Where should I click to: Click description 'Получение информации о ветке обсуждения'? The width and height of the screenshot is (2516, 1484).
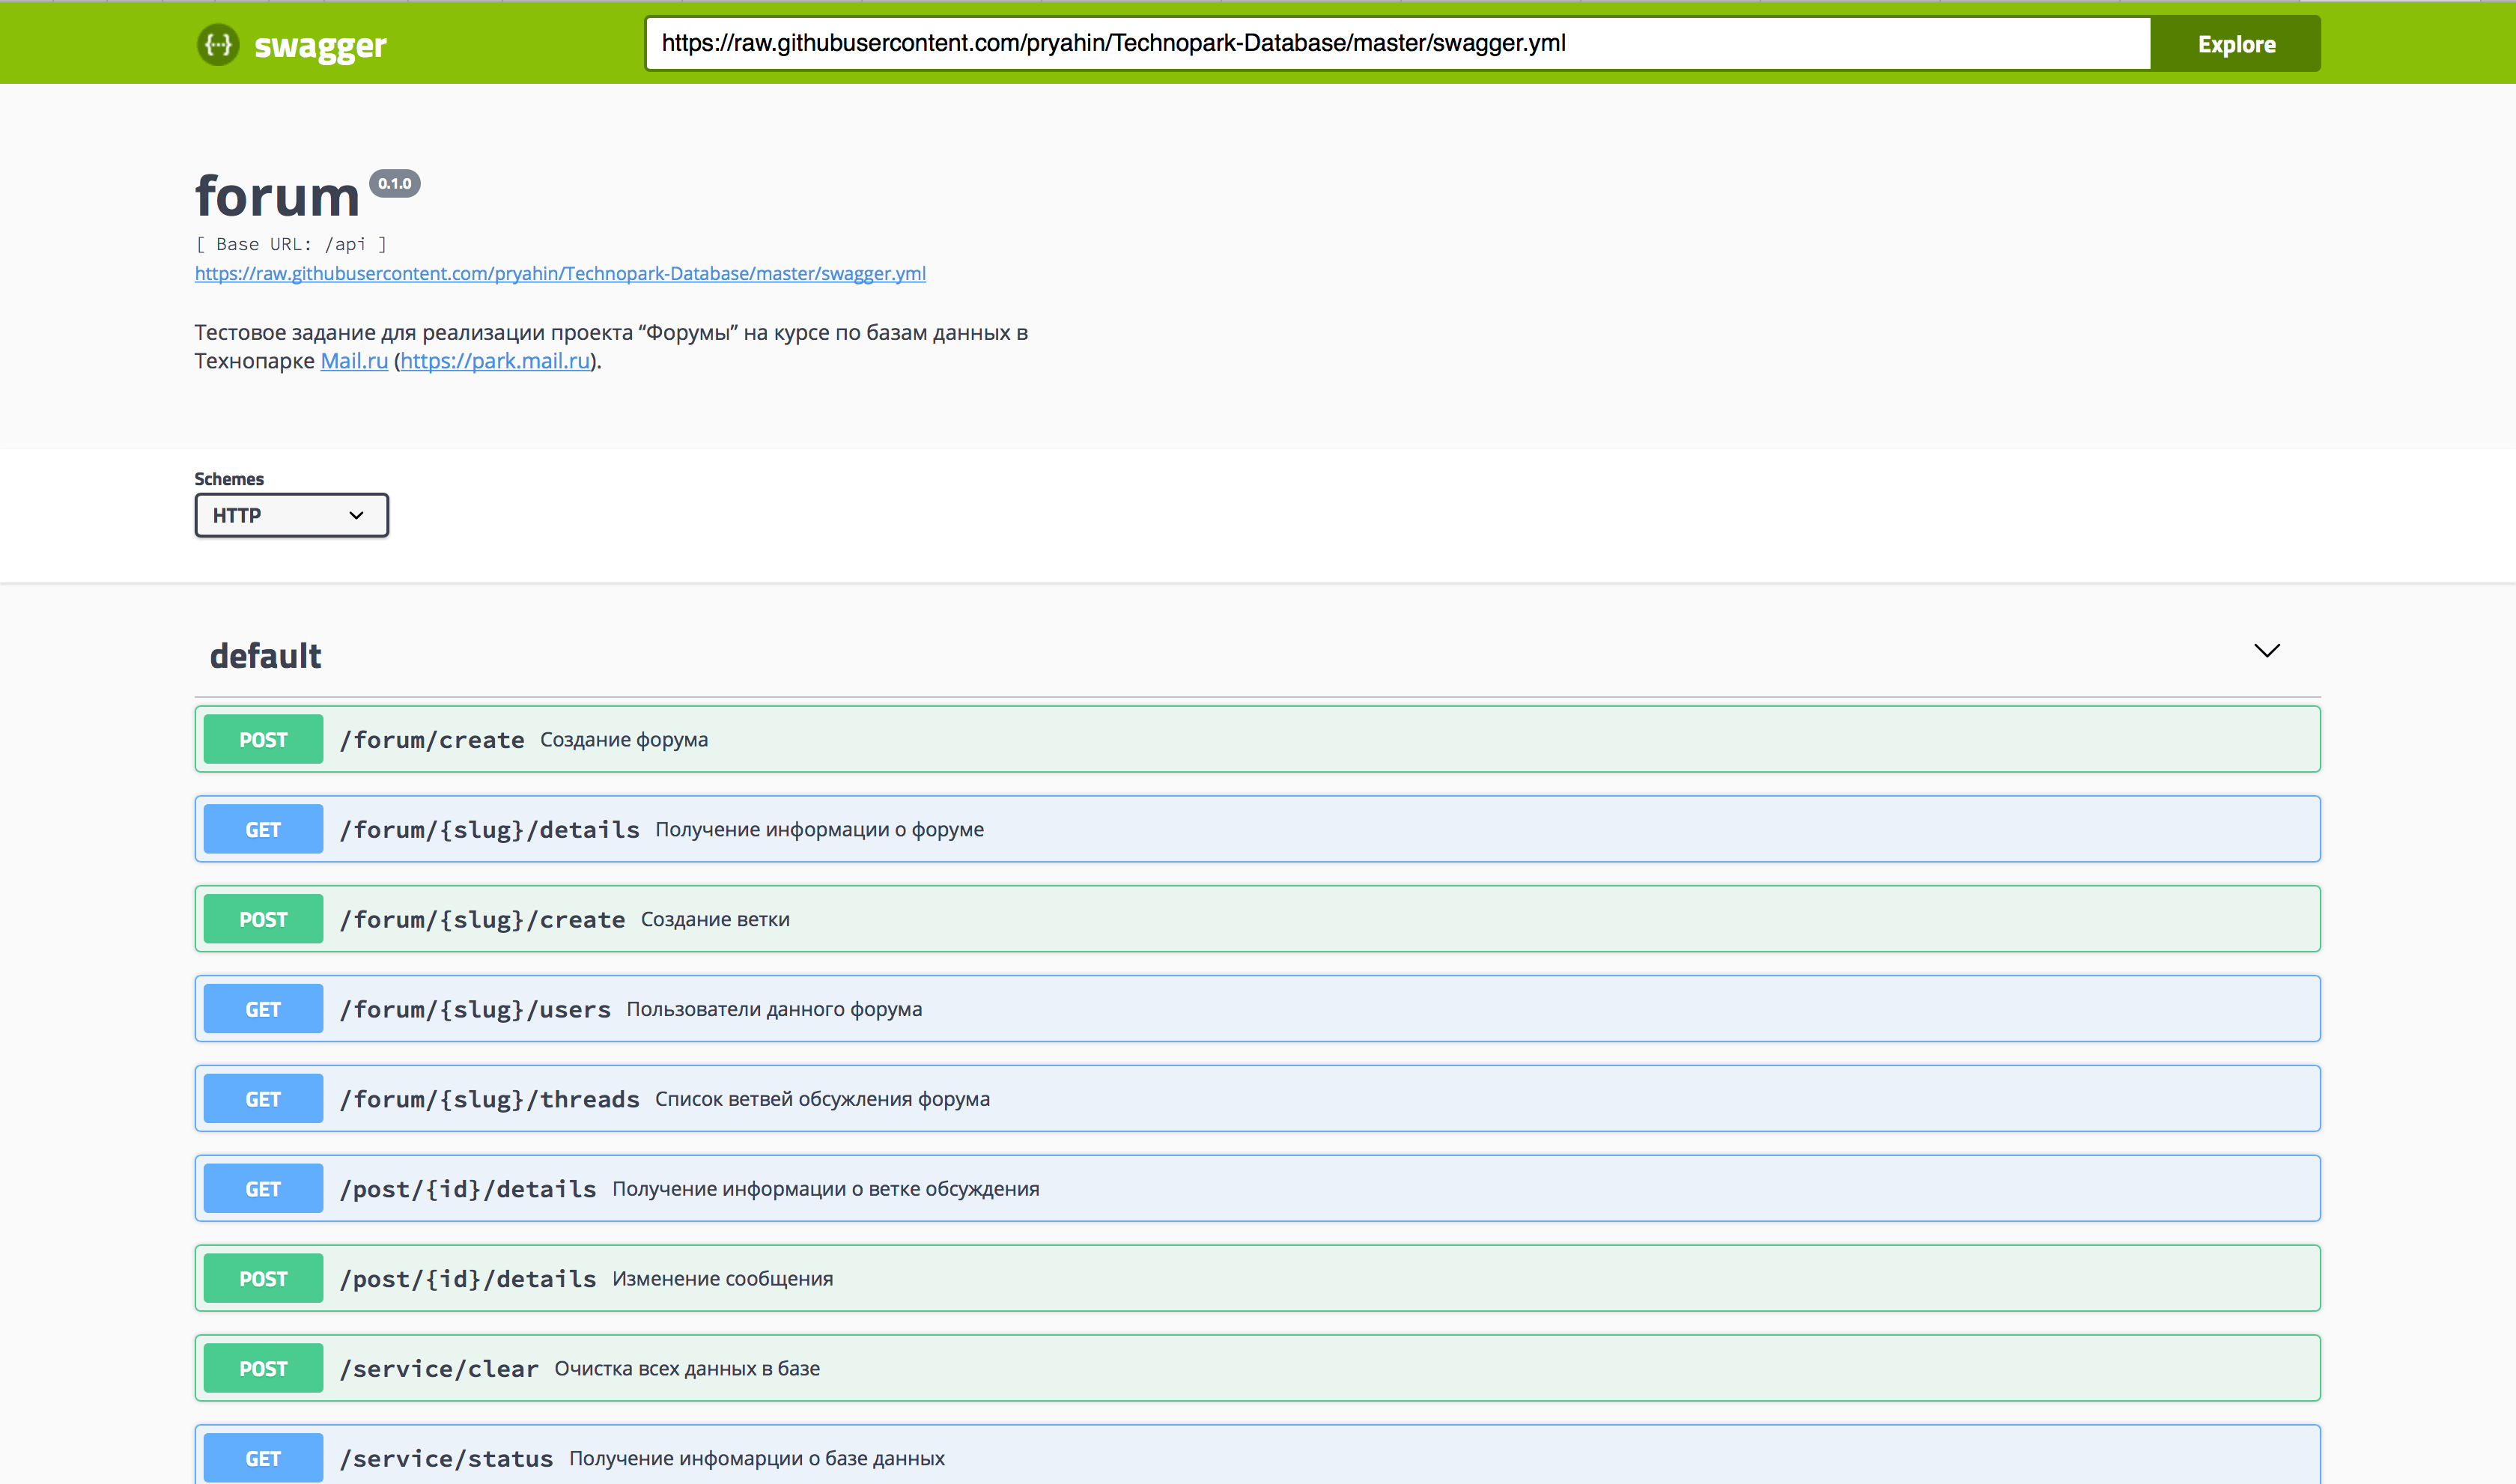pos(826,1190)
